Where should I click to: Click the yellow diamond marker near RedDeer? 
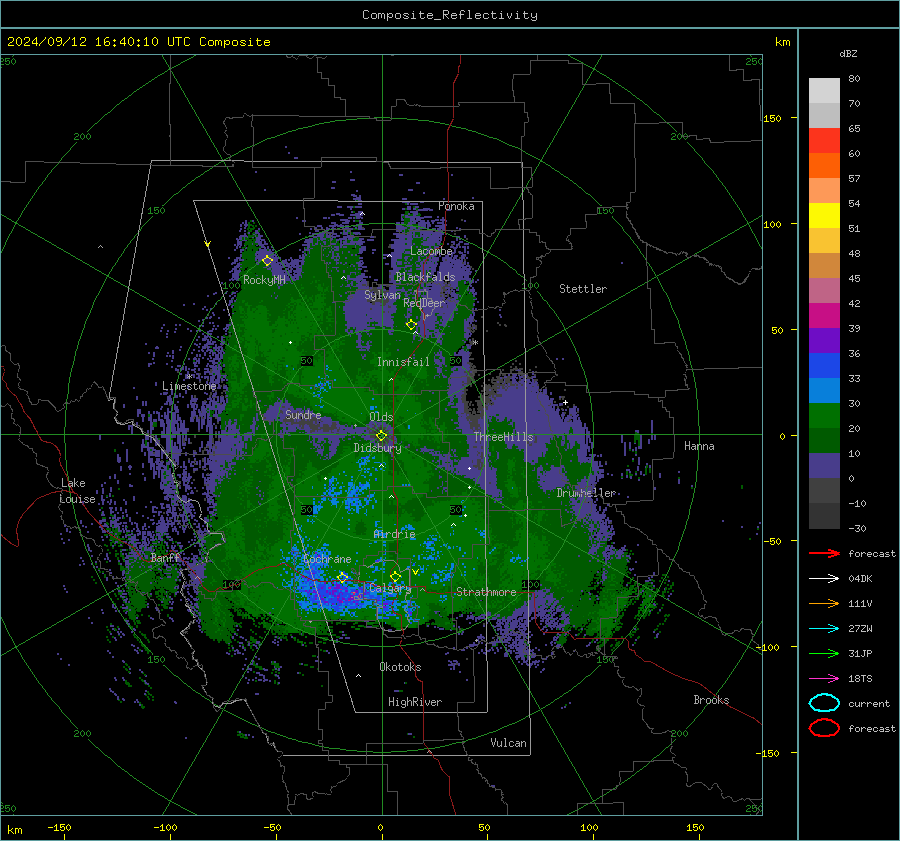[x=411, y=325]
